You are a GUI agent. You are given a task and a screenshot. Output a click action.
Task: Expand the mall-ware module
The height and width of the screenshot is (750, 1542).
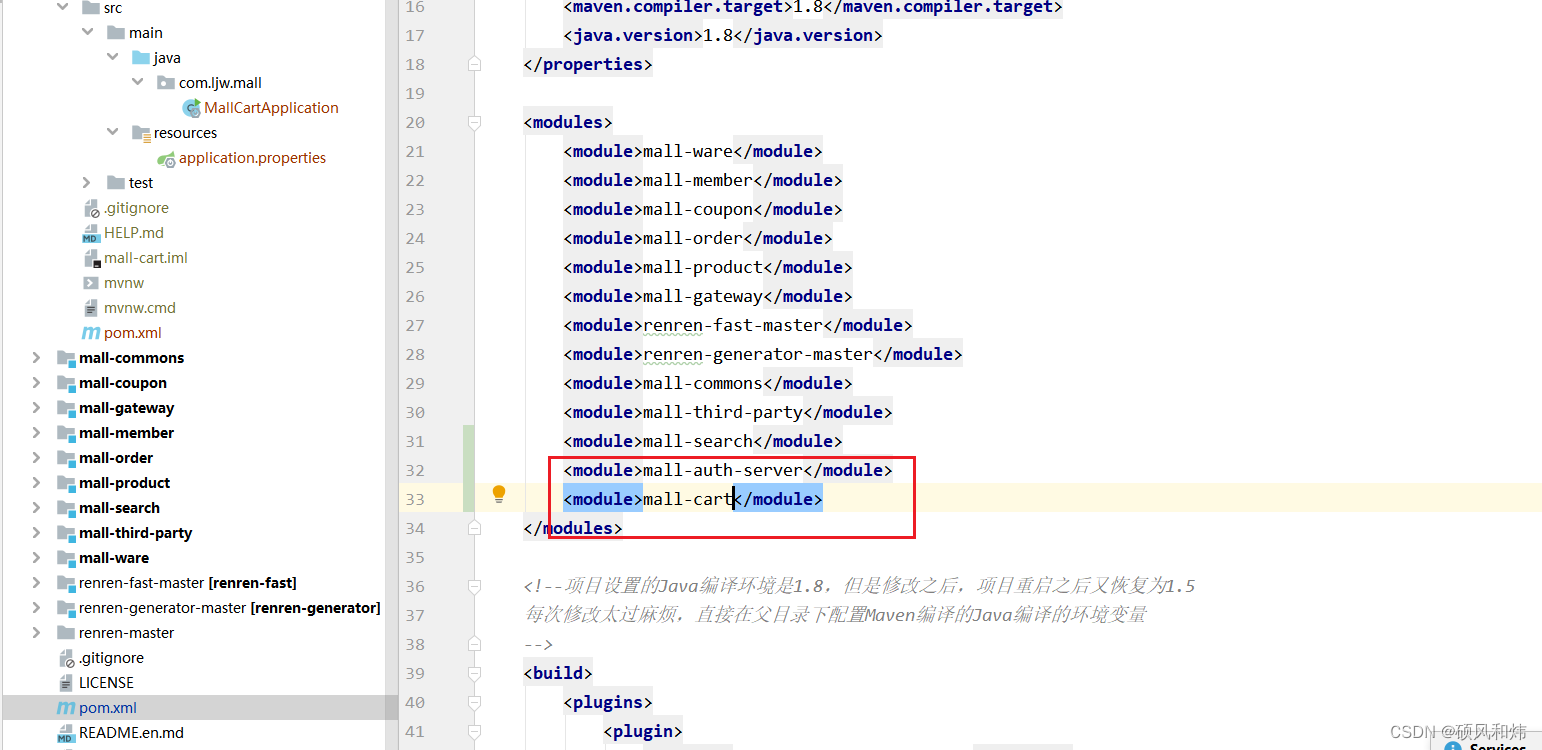pos(37,558)
